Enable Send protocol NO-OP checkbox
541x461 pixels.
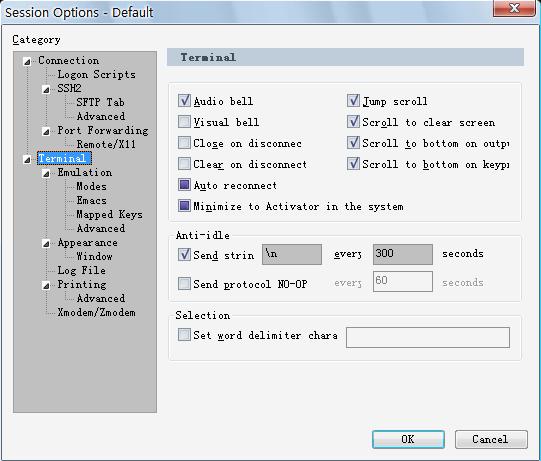(184, 284)
